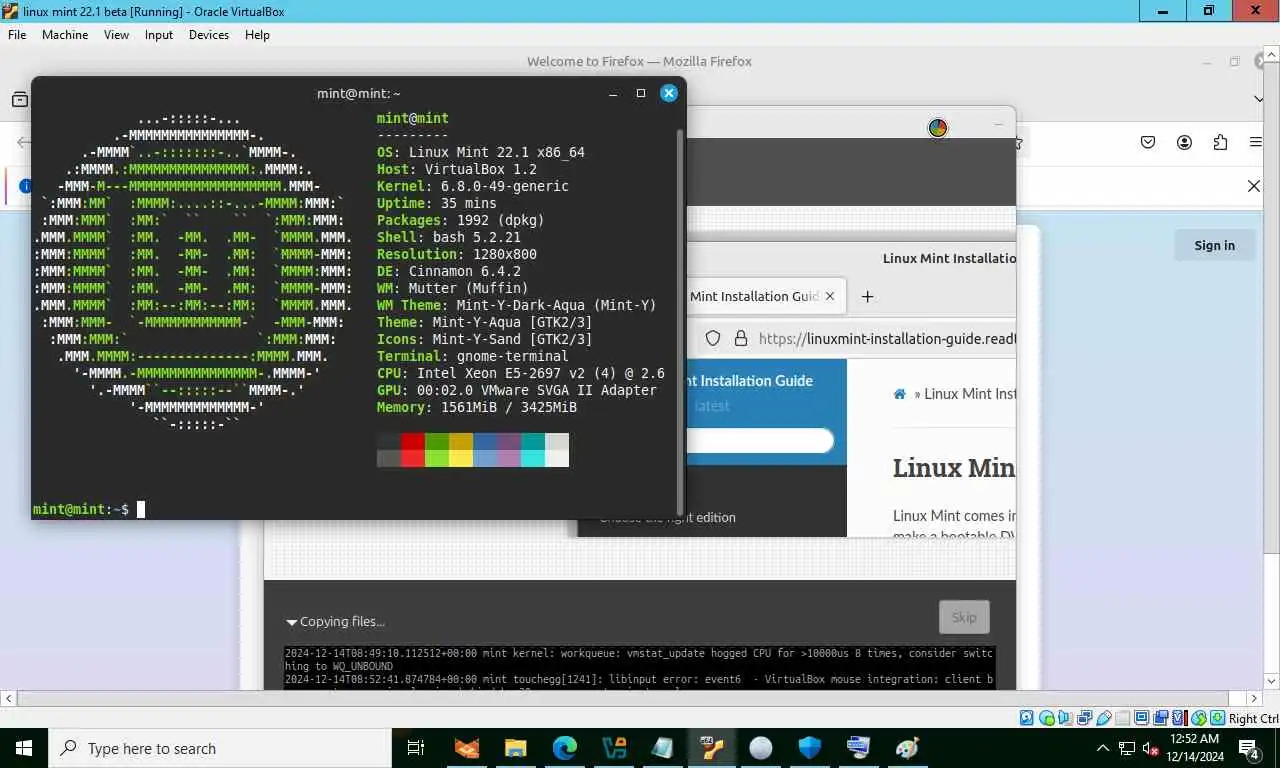Image resolution: width=1280 pixels, height=768 pixels.
Task: Open the Firefox hamburger application menu
Action: click(x=1256, y=142)
